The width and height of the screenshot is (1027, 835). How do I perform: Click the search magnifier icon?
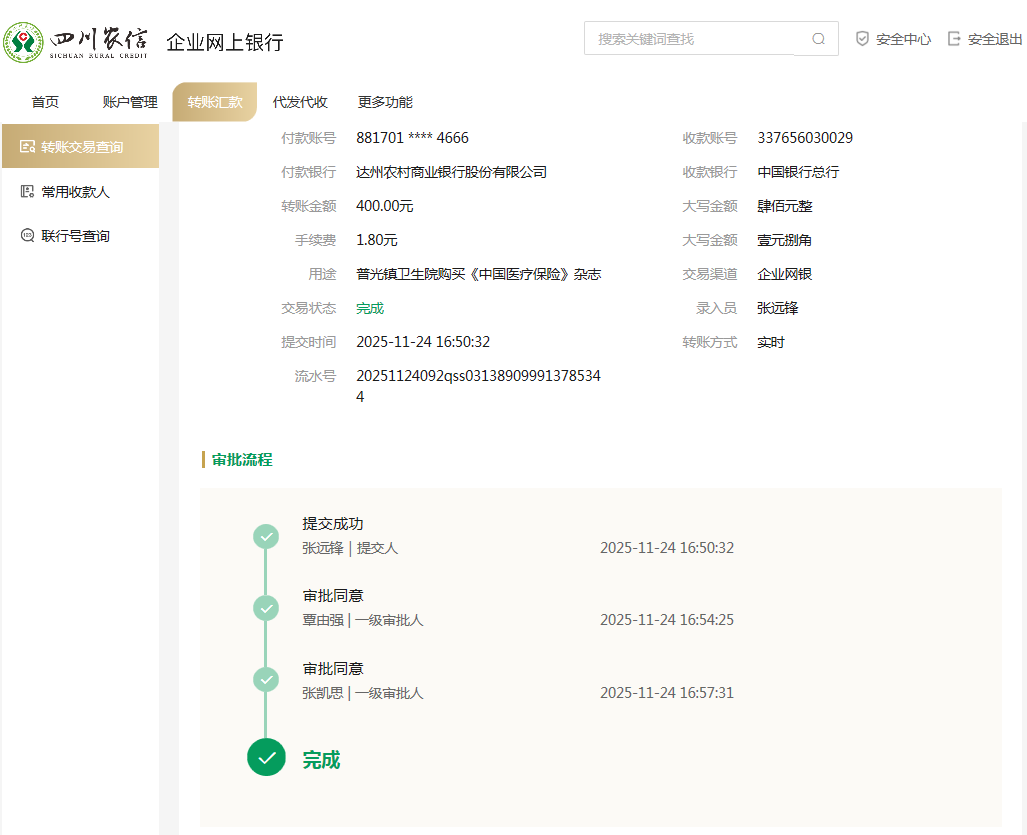(x=818, y=39)
